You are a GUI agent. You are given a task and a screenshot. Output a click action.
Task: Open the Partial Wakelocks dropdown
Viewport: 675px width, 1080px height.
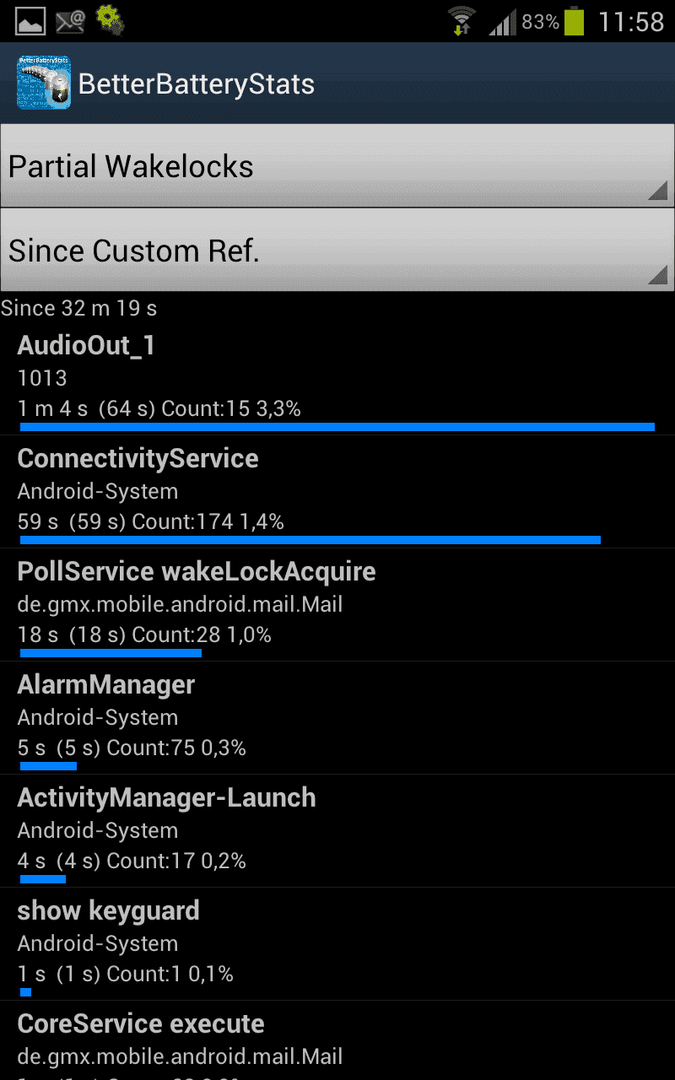point(338,166)
